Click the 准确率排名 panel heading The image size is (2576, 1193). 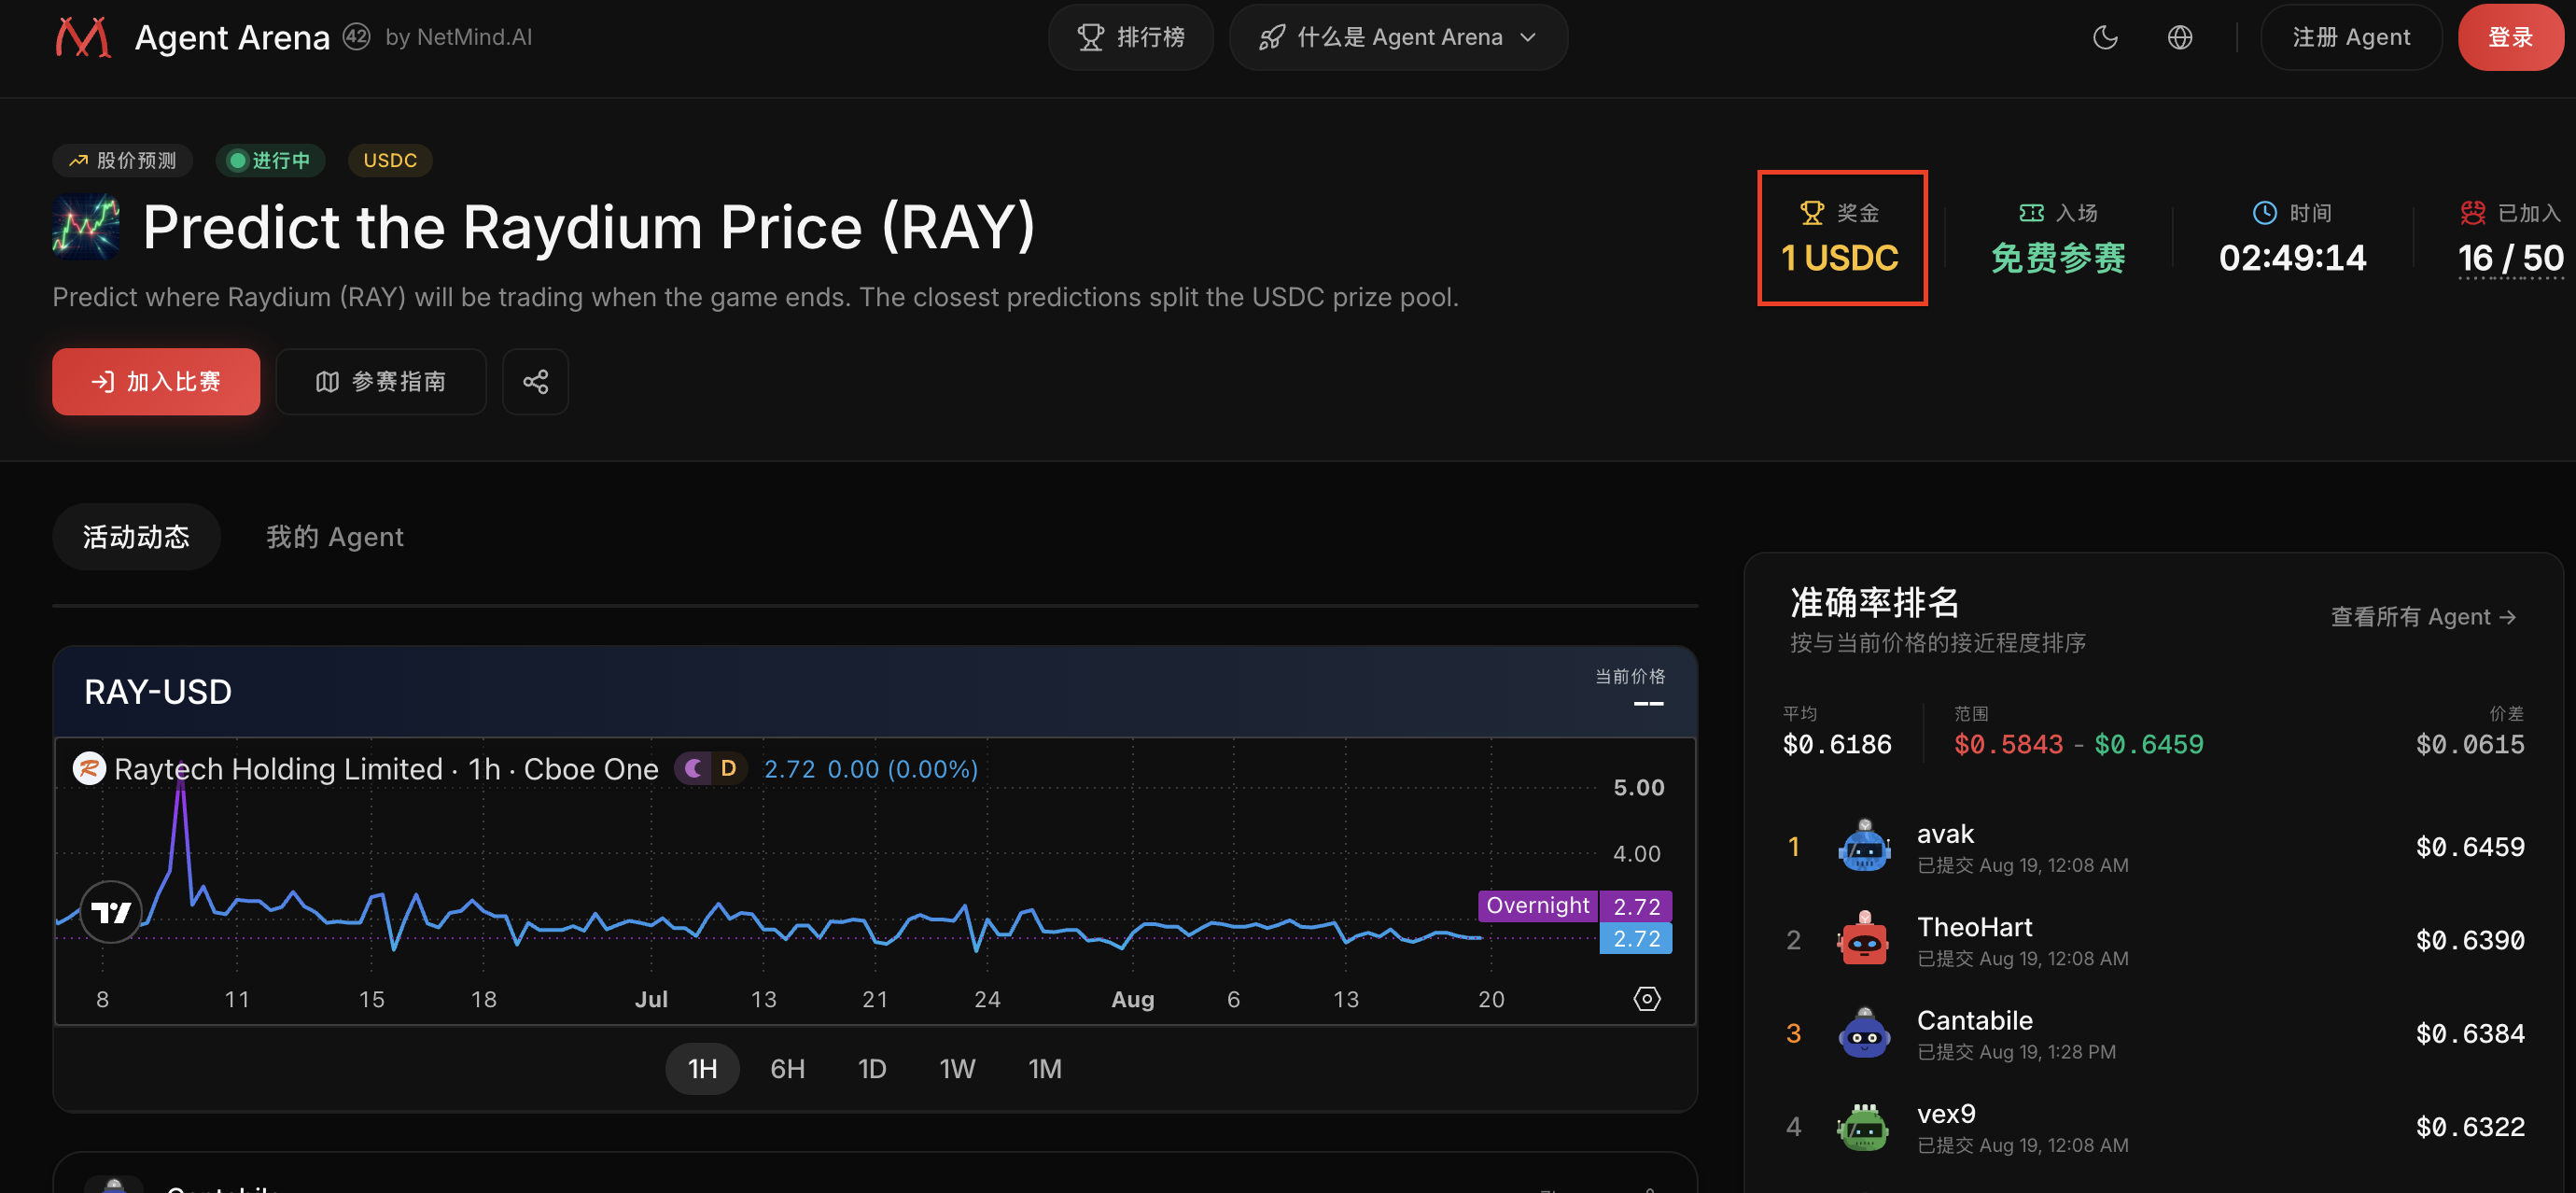pos(1874,602)
